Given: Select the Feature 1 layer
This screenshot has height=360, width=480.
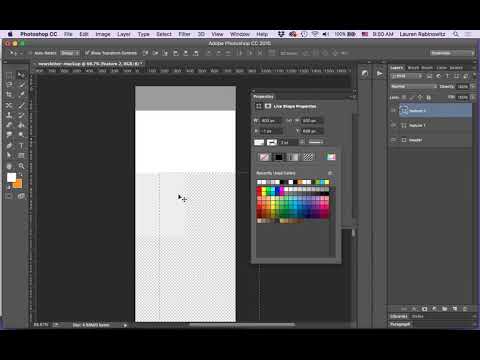Looking at the screenshot, I should [x=435, y=125].
